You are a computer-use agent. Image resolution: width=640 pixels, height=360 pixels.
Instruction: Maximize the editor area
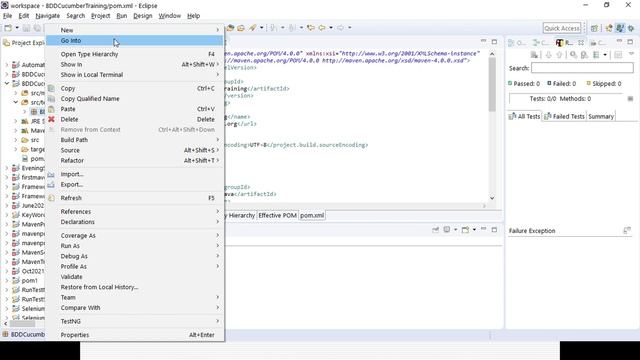494,42
